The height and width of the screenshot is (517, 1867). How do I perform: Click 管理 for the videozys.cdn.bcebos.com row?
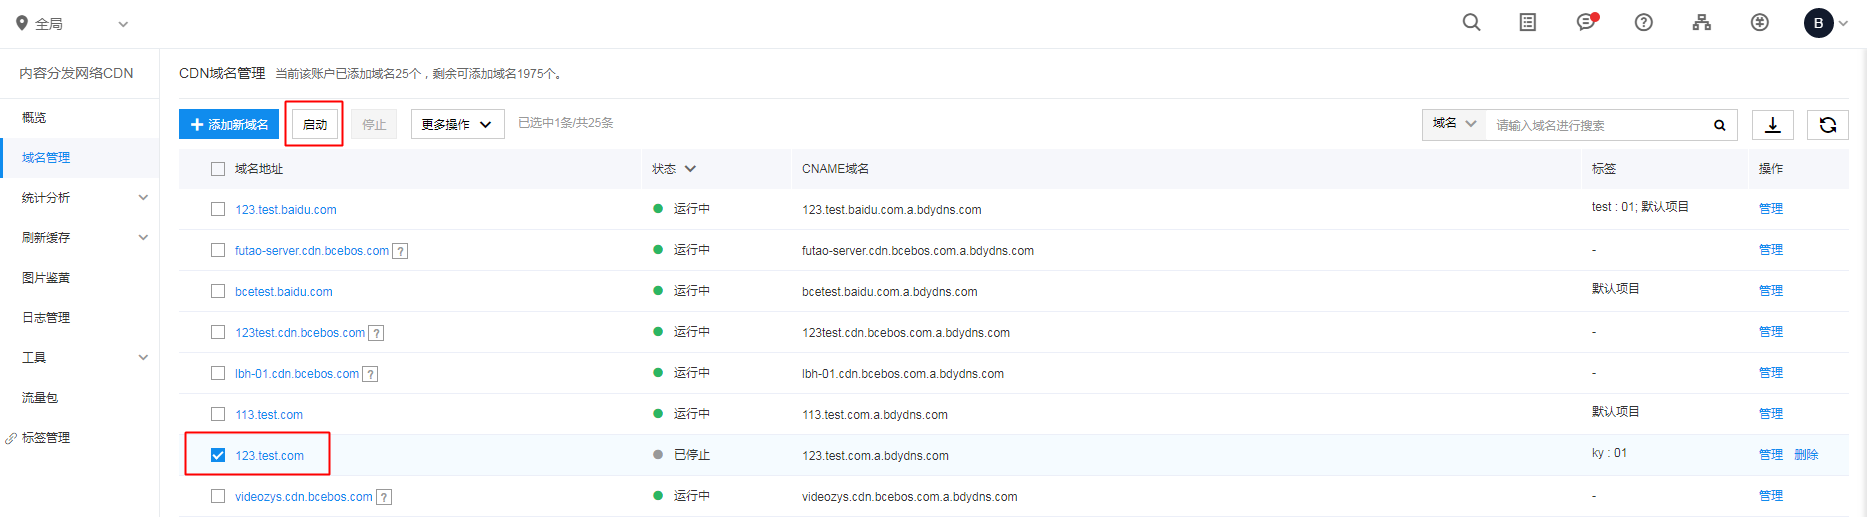pos(1771,496)
